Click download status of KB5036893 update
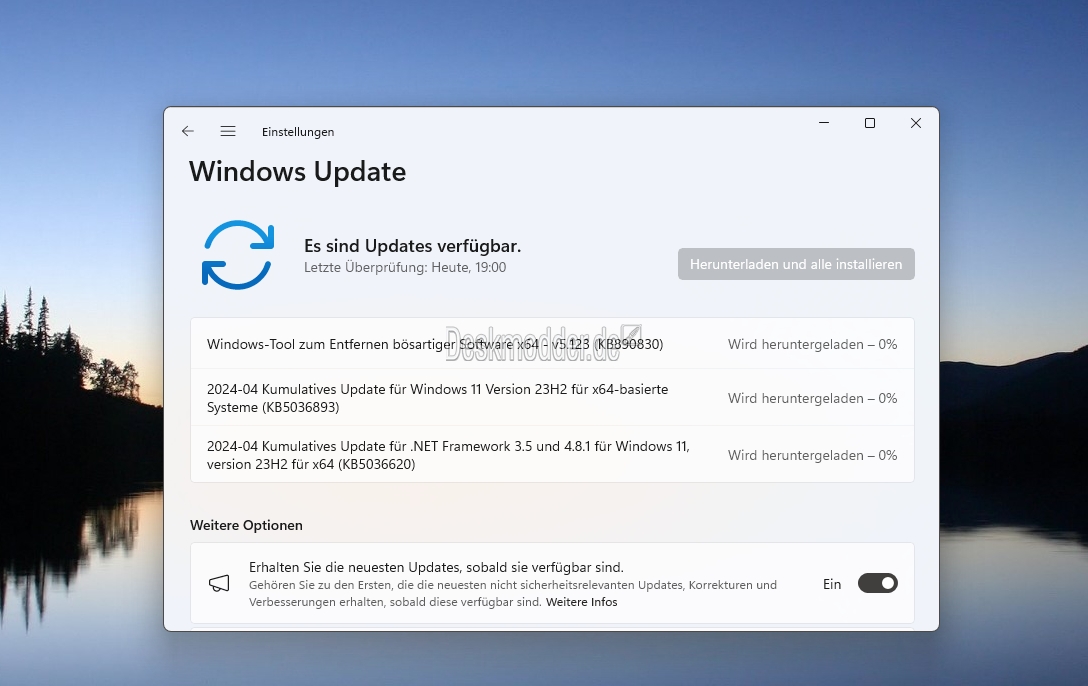1088x686 pixels. [813, 398]
